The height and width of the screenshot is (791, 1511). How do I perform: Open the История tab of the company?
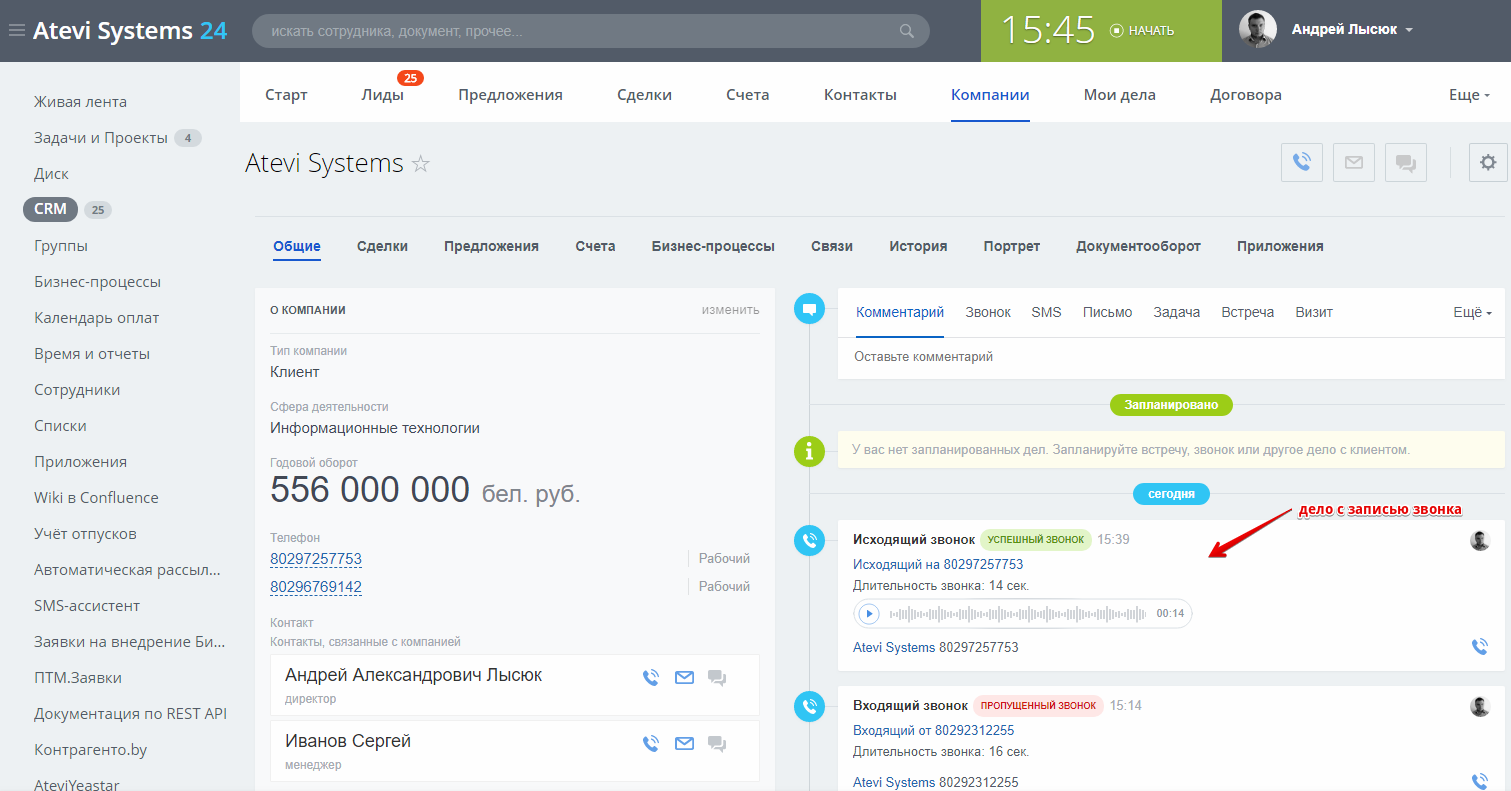pos(917,246)
